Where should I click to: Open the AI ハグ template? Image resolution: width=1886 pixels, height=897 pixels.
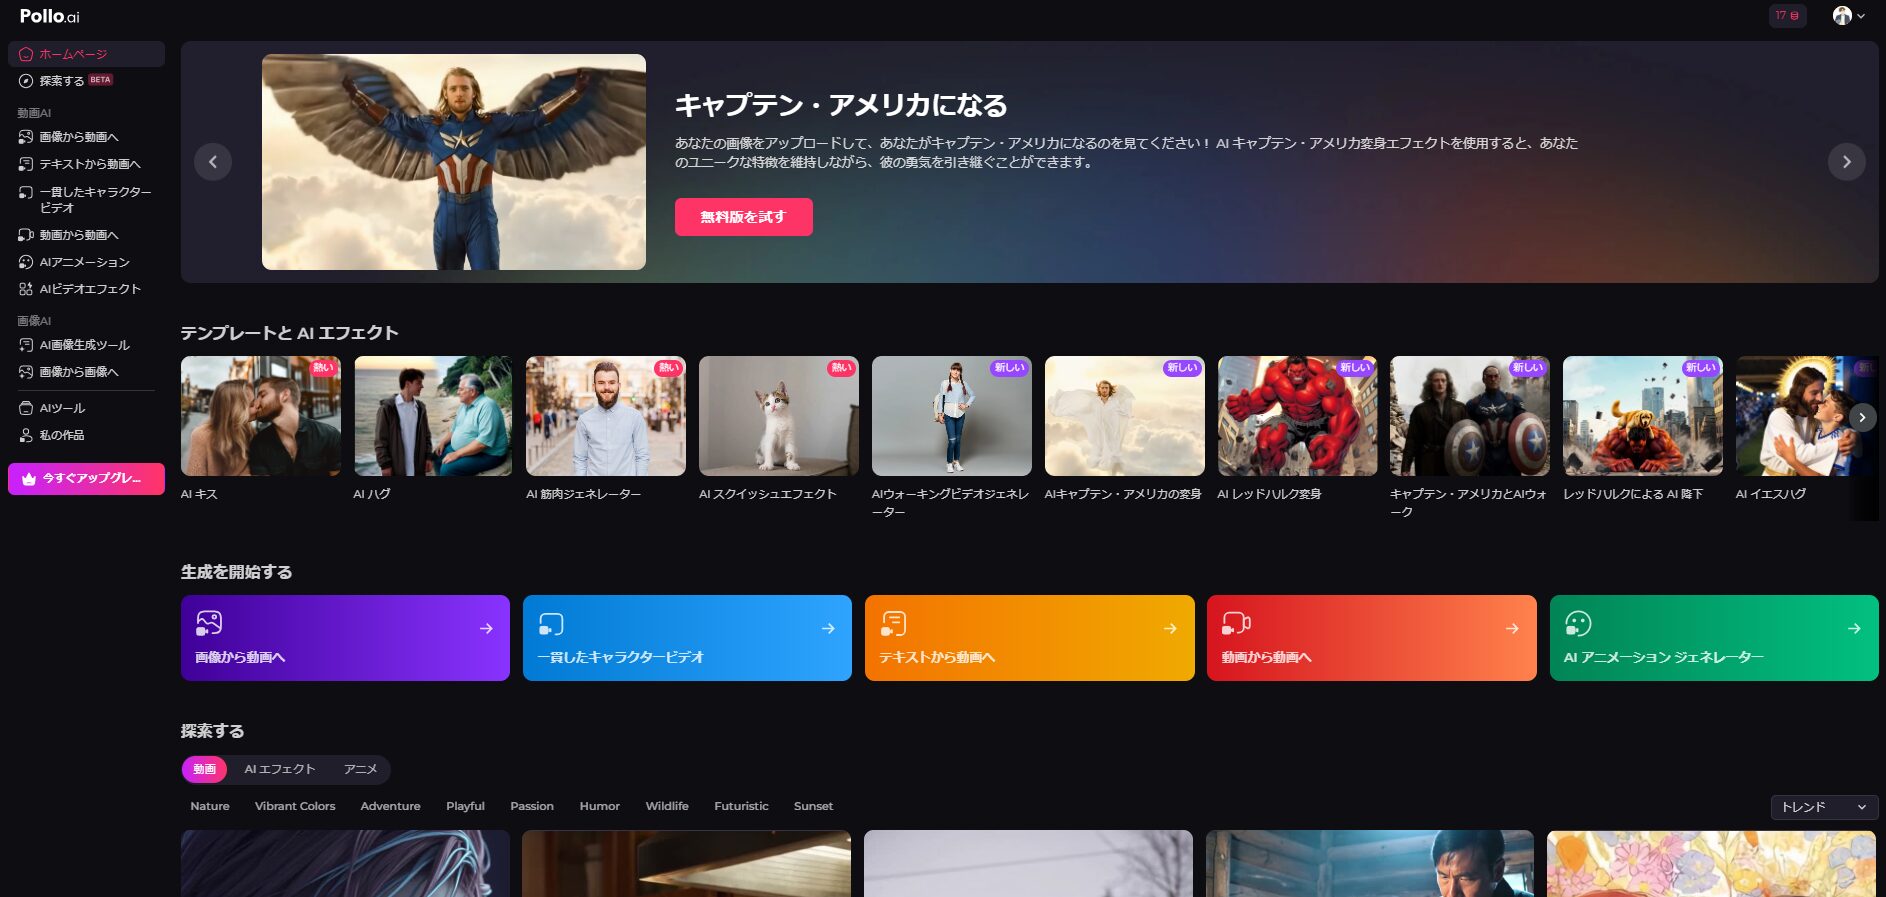tap(433, 416)
